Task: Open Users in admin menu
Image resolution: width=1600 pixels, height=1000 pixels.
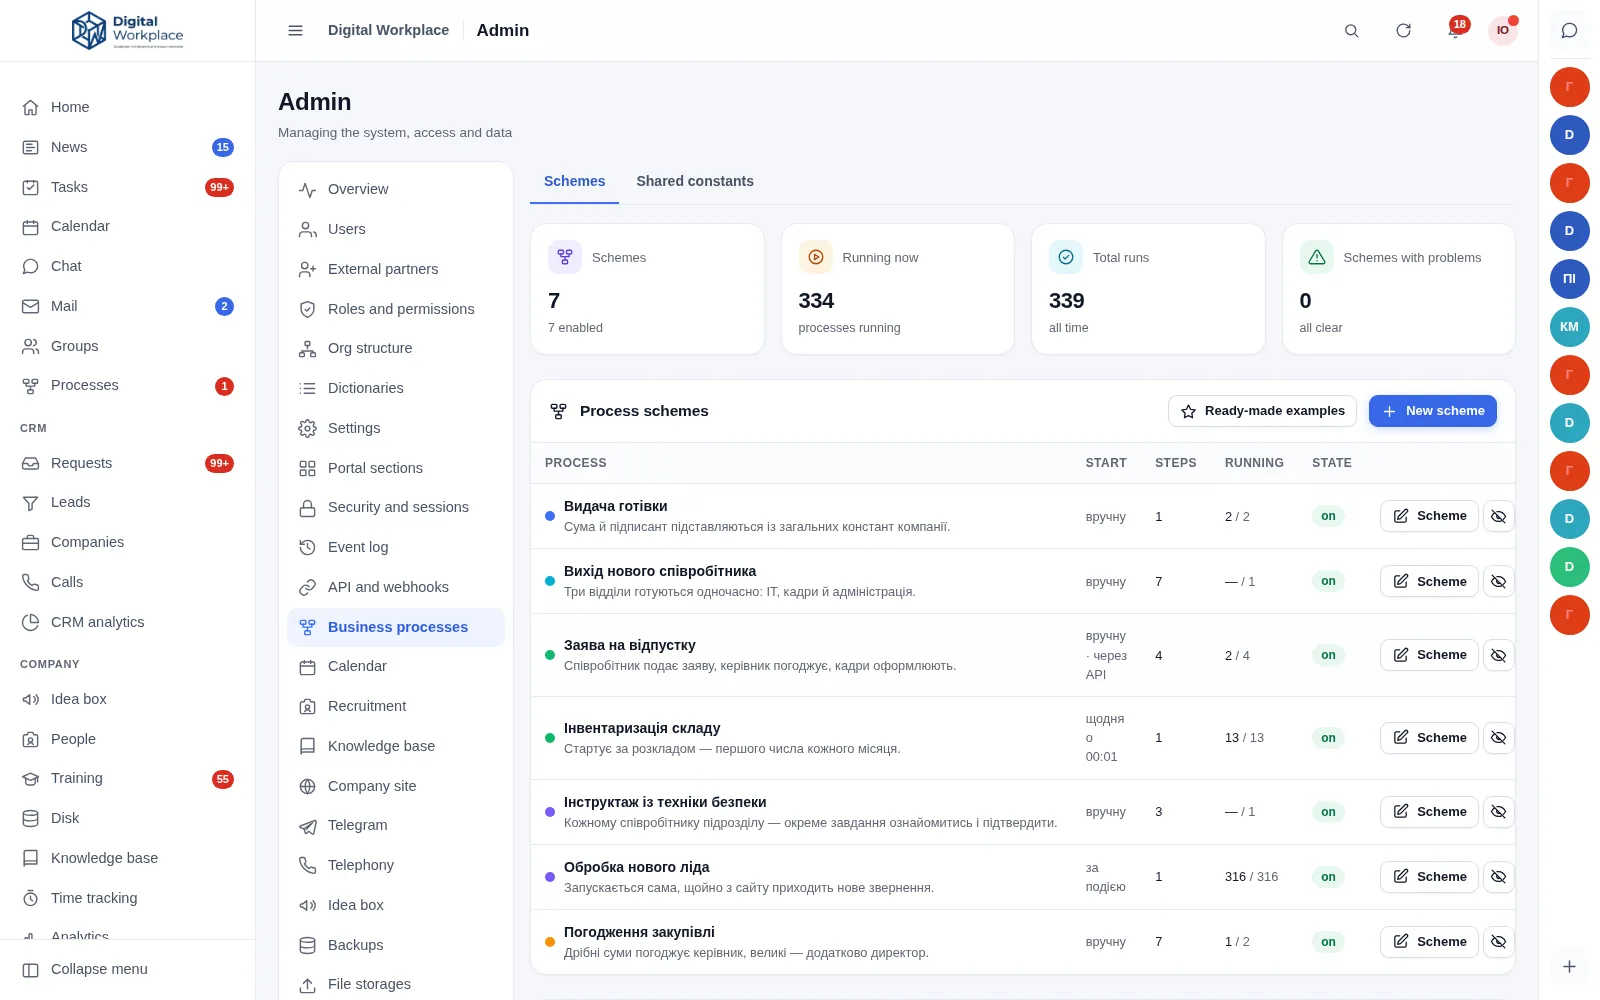Action: pyautogui.click(x=396, y=229)
